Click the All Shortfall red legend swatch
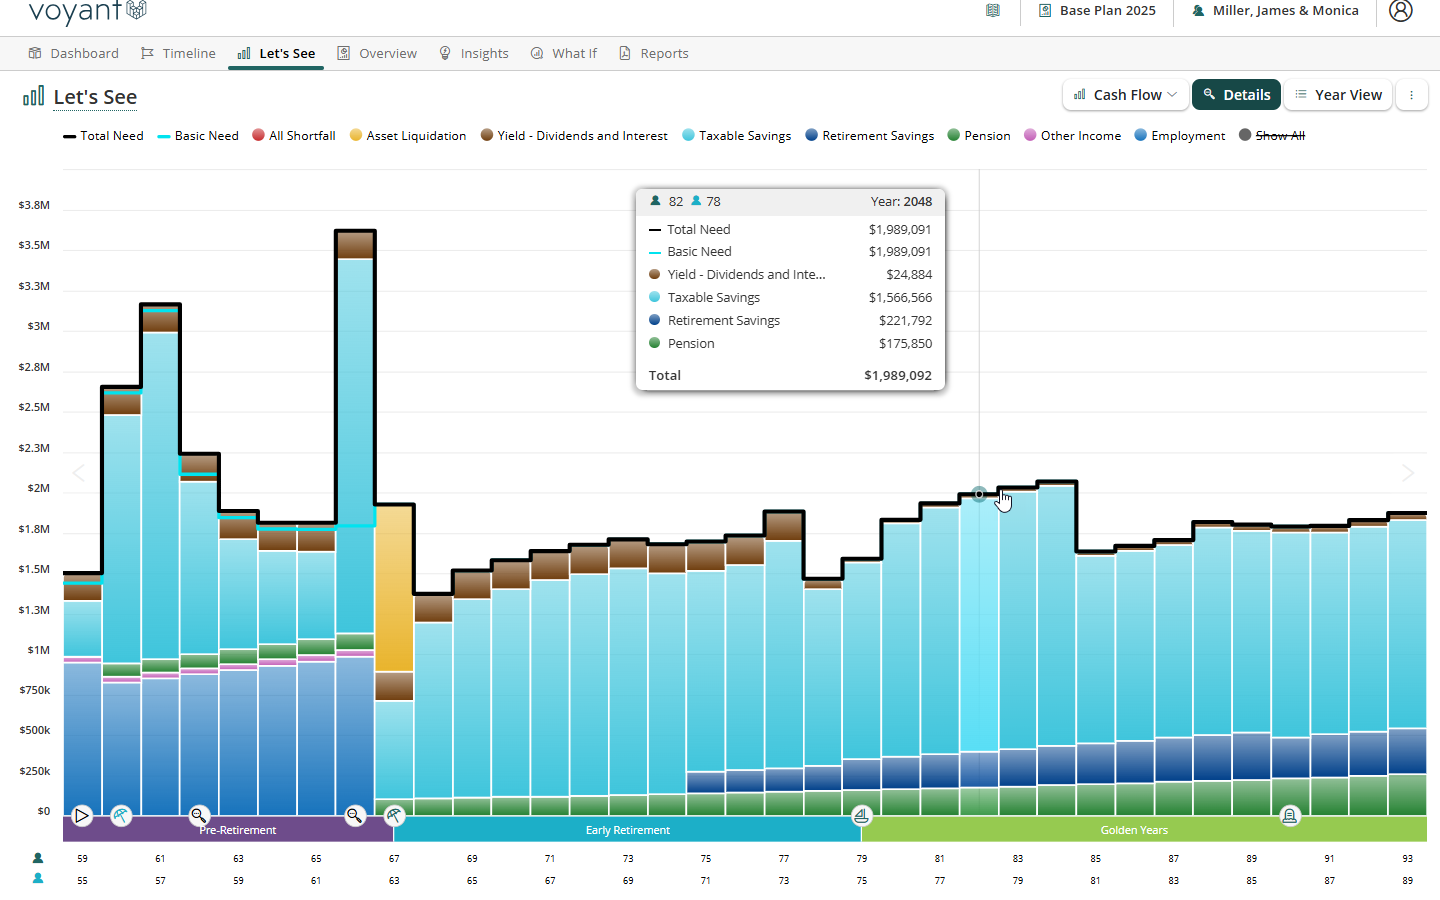 pos(259,136)
